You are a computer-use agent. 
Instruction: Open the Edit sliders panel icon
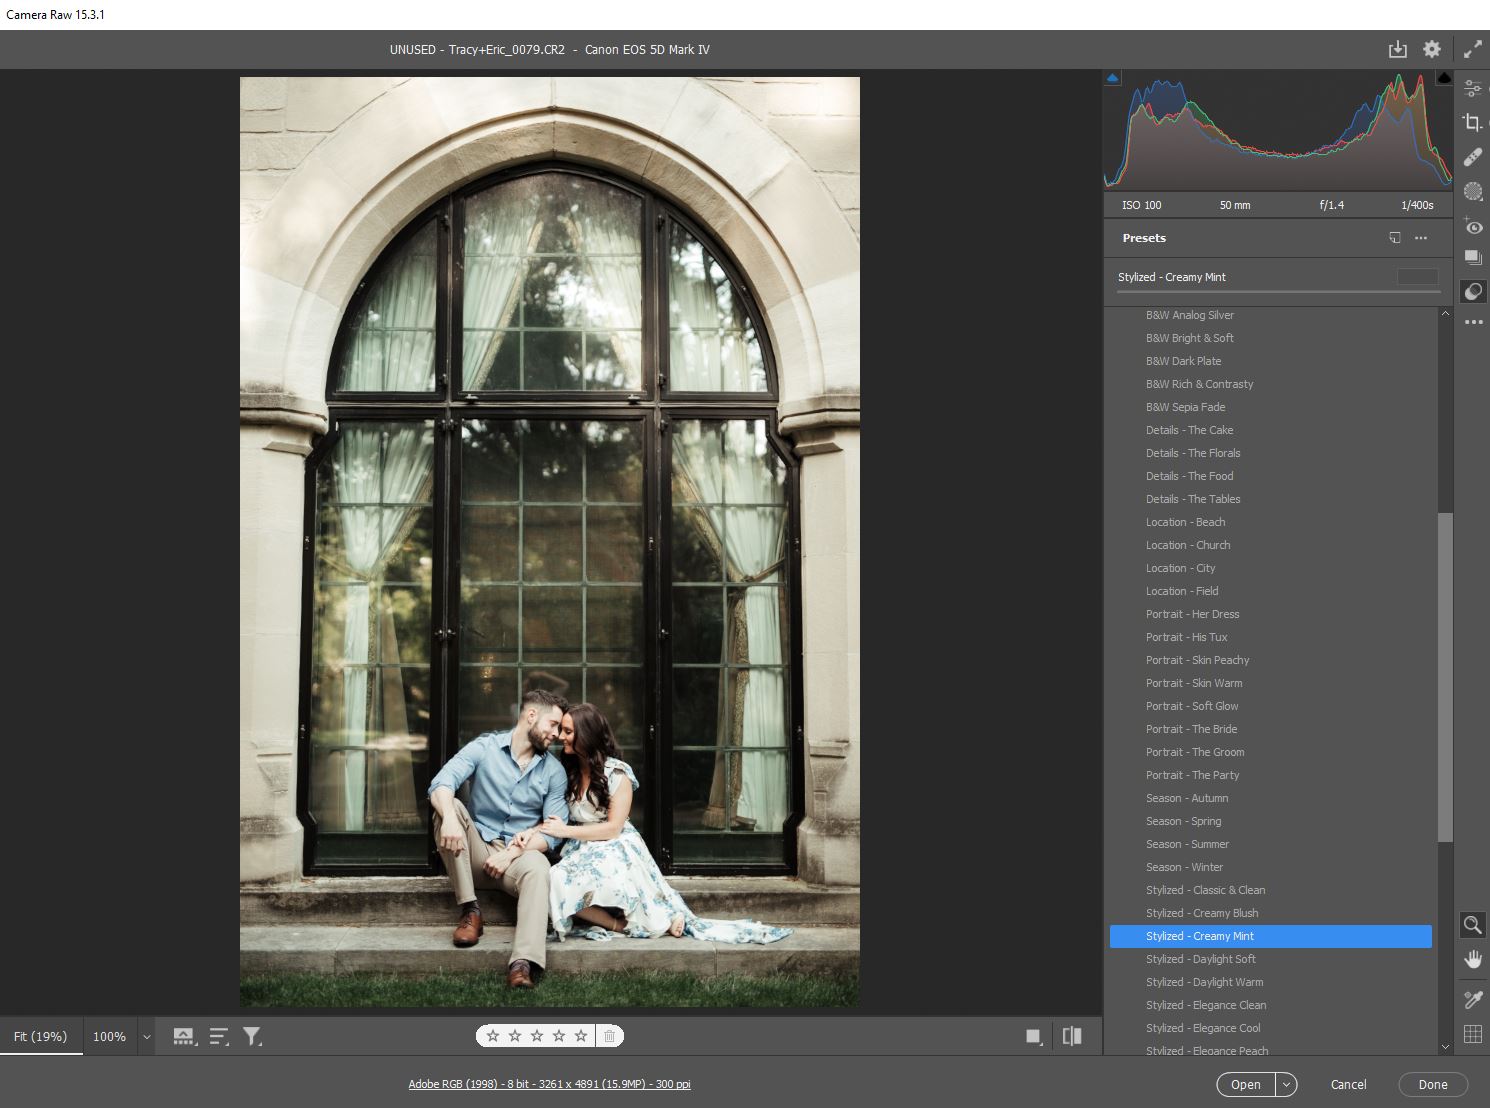coord(1472,88)
